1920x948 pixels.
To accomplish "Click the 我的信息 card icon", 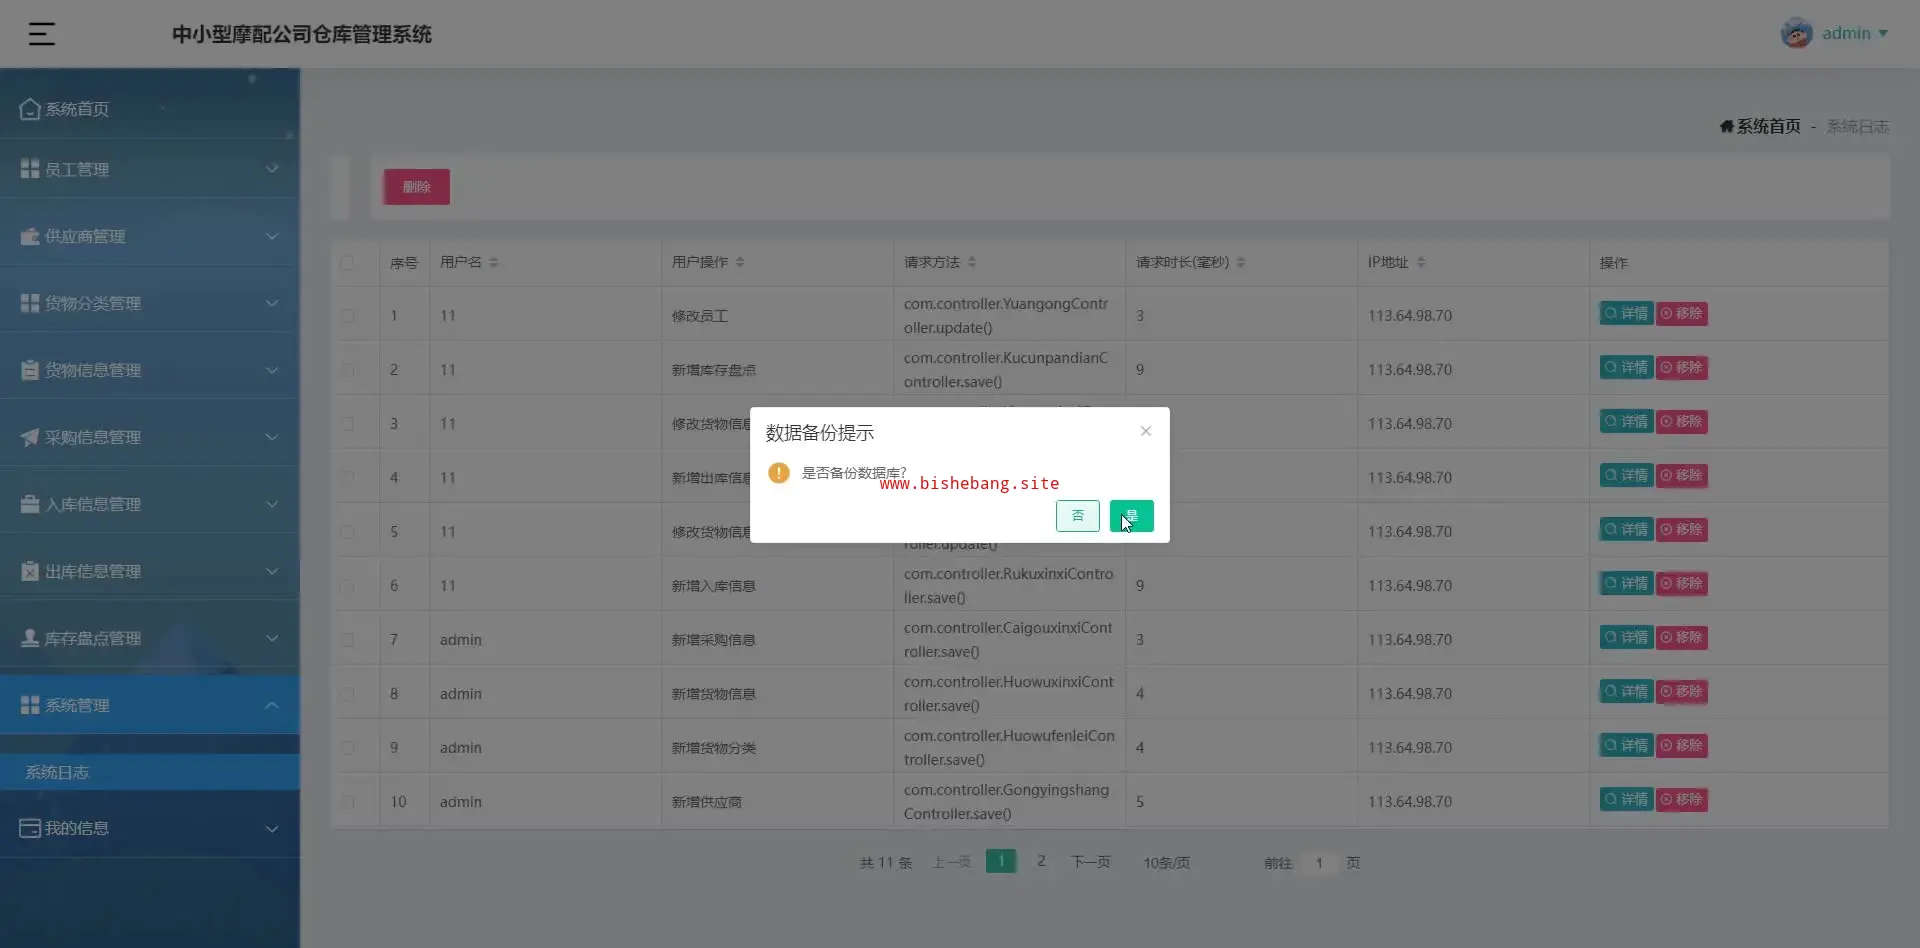I will (x=30, y=828).
